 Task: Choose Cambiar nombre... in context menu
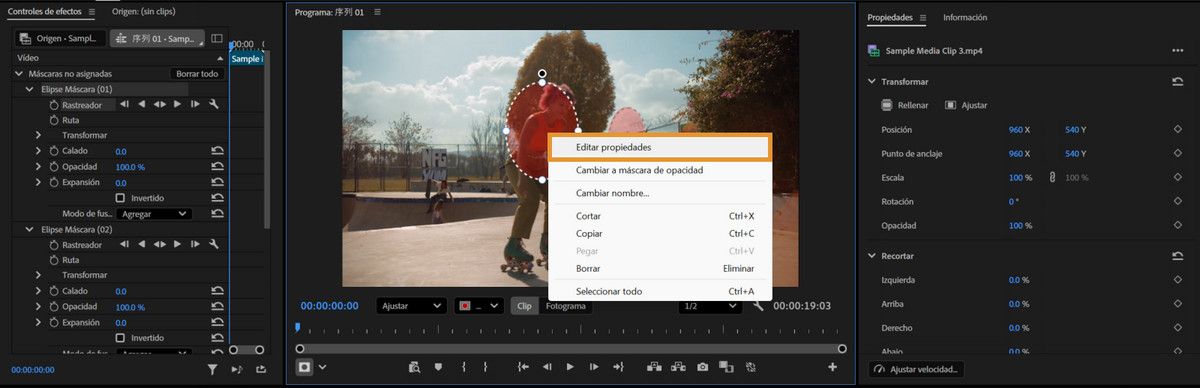click(660, 193)
